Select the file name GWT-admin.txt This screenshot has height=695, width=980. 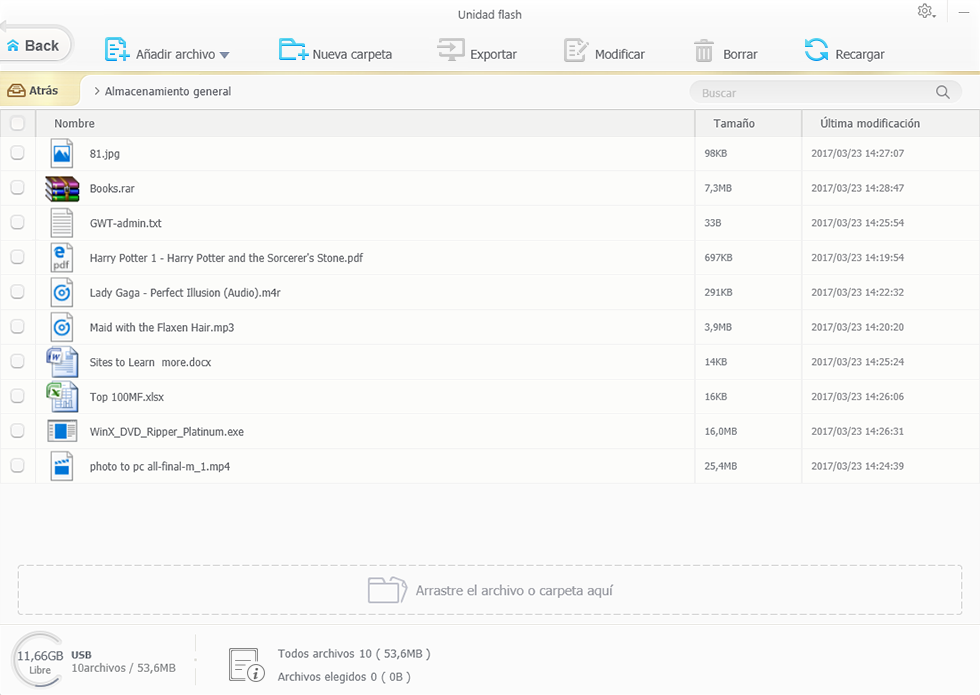(x=126, y=223)
